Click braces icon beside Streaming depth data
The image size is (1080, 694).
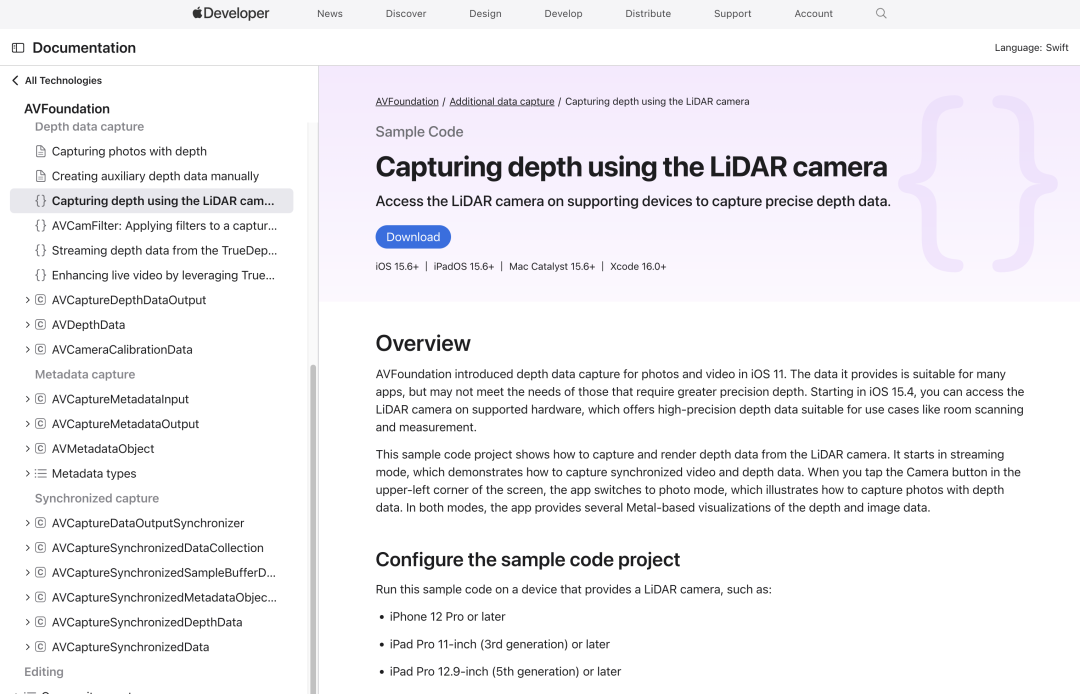coord(41,250)
